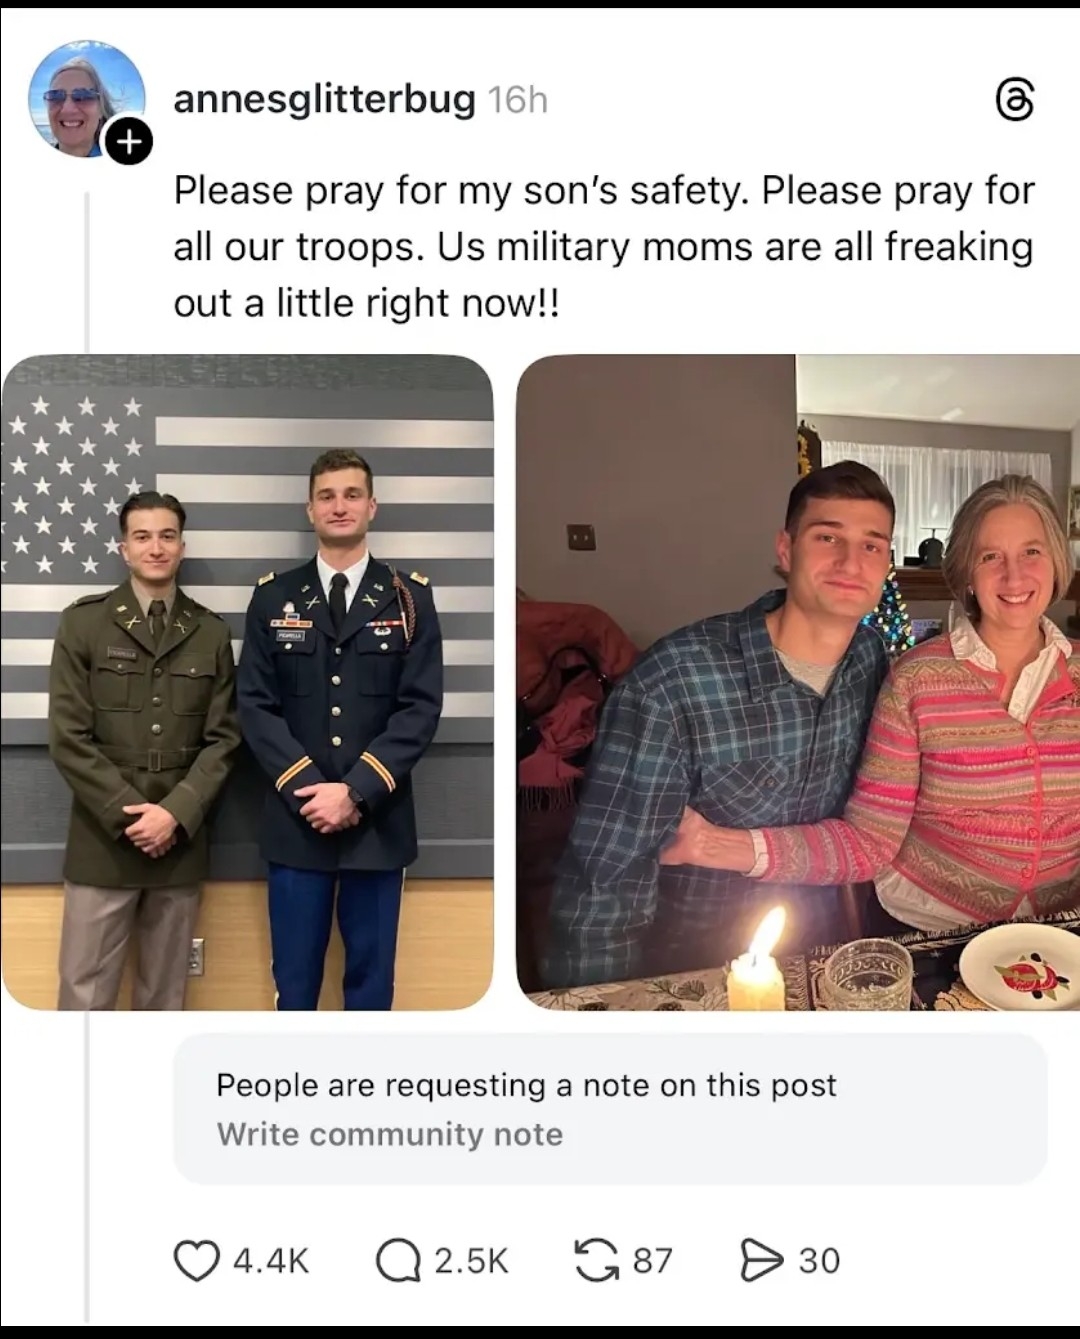Share the post with paper plane icon
This screenshot has width=1080, height=1339.
[762, 1261]
